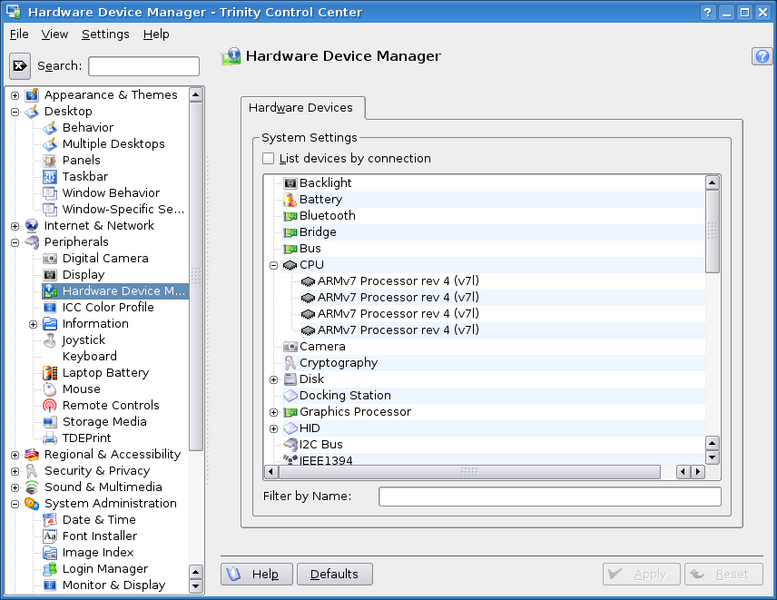
Task: Click the Taskbar icon in sidebar
Action: [50, 176]
